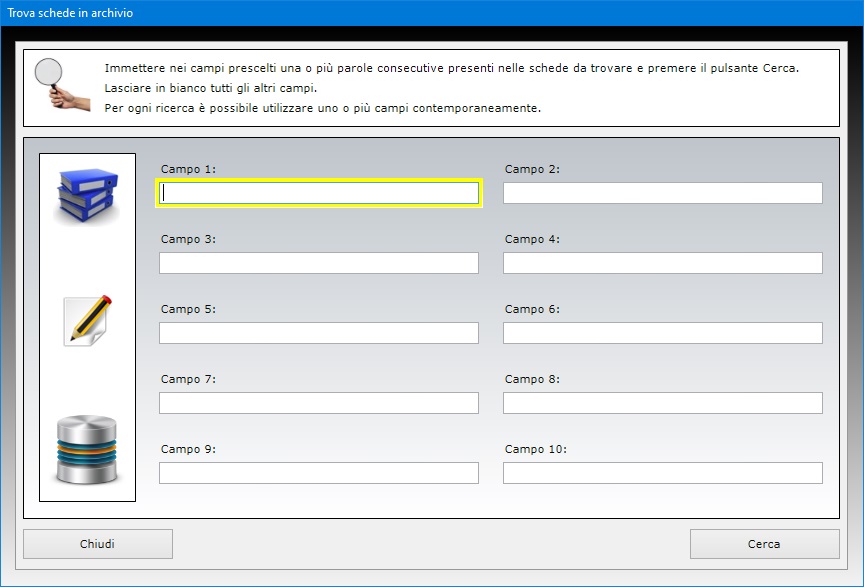Image resolution: width=864 pixels, height=587 pixels.
Task: Click the magnifying glass in hand icon
Action: (x=62, y=84)
